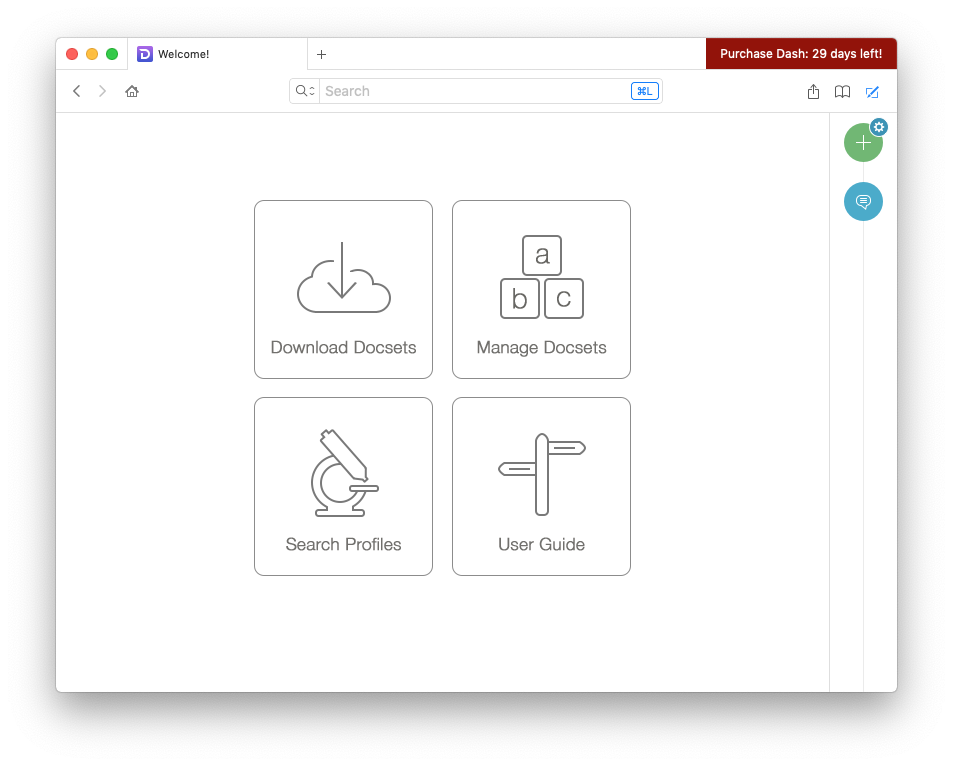
Task: Minimize window with yellow button
Action: (x=92, y=54)
